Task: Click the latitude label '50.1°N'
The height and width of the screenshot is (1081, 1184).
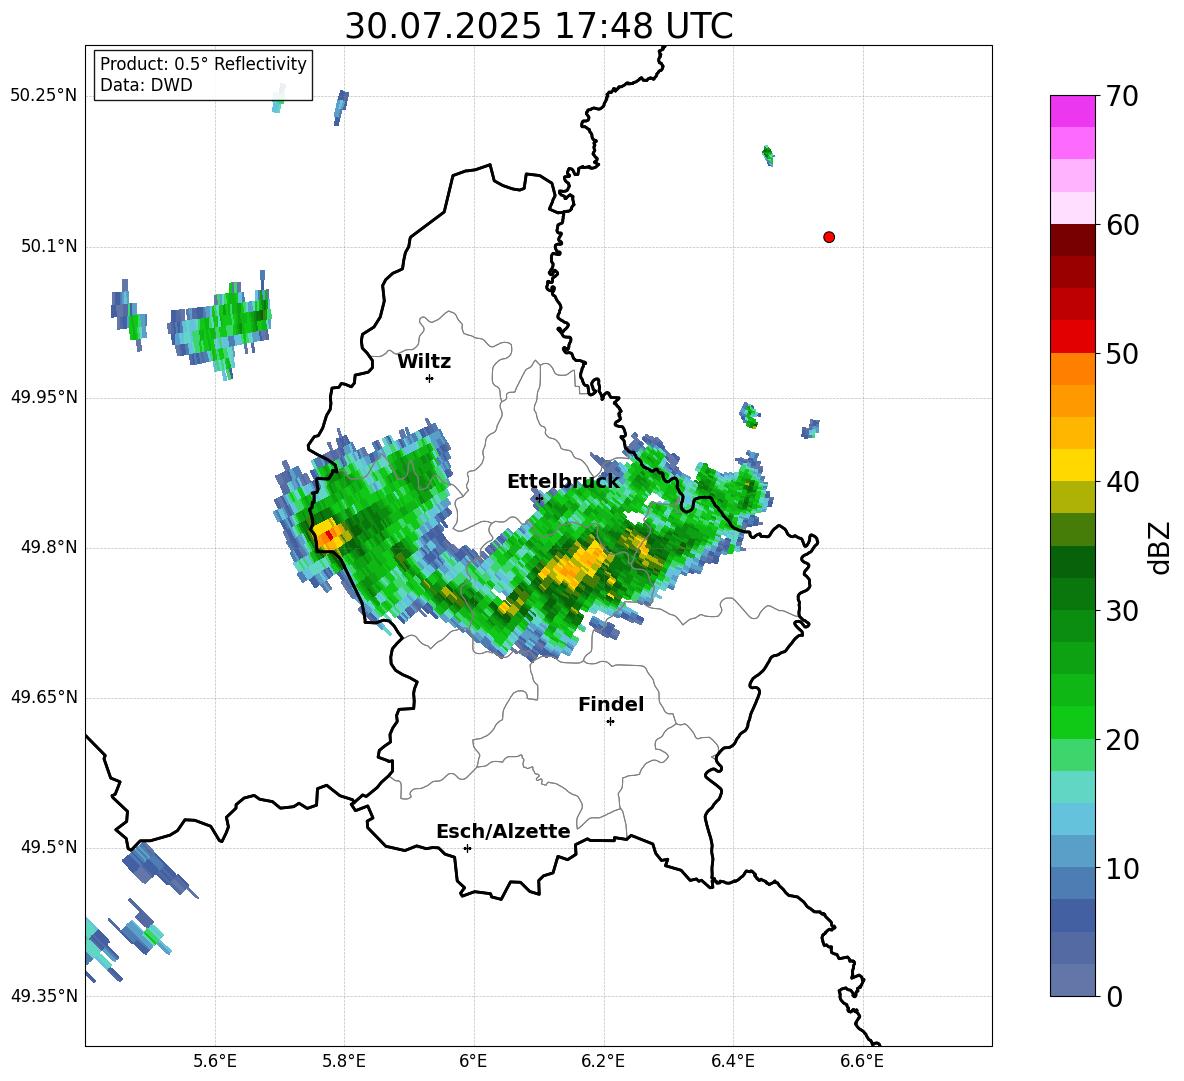Action: 49,247
